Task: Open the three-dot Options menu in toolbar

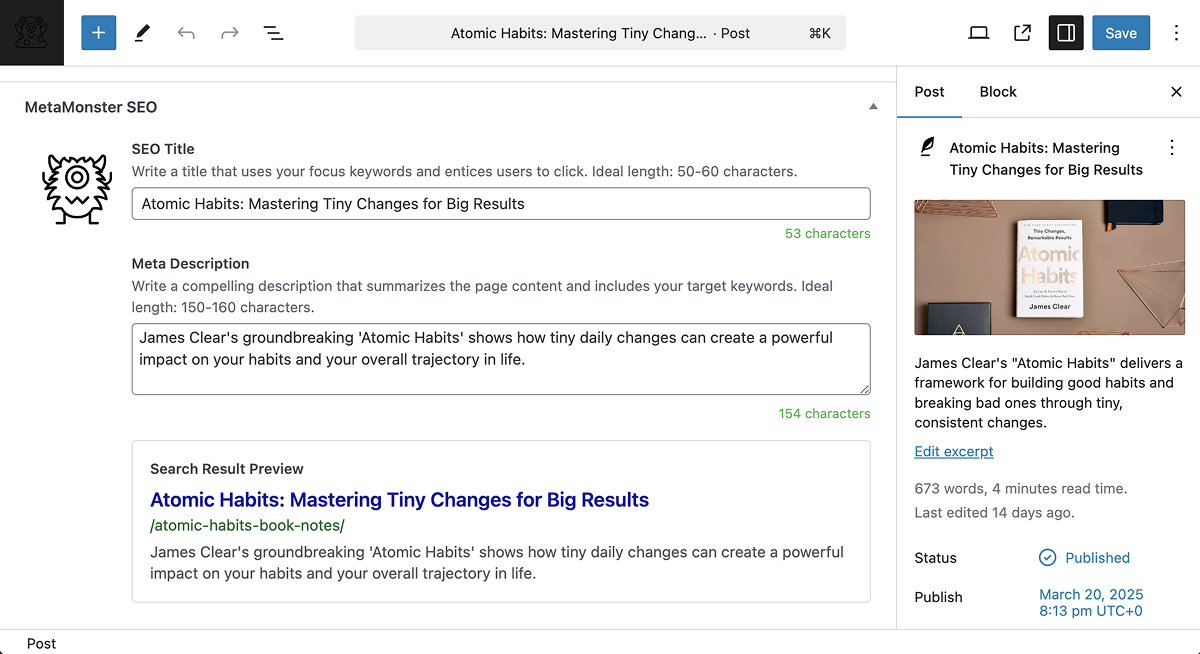Action: tap(1175, 33)
